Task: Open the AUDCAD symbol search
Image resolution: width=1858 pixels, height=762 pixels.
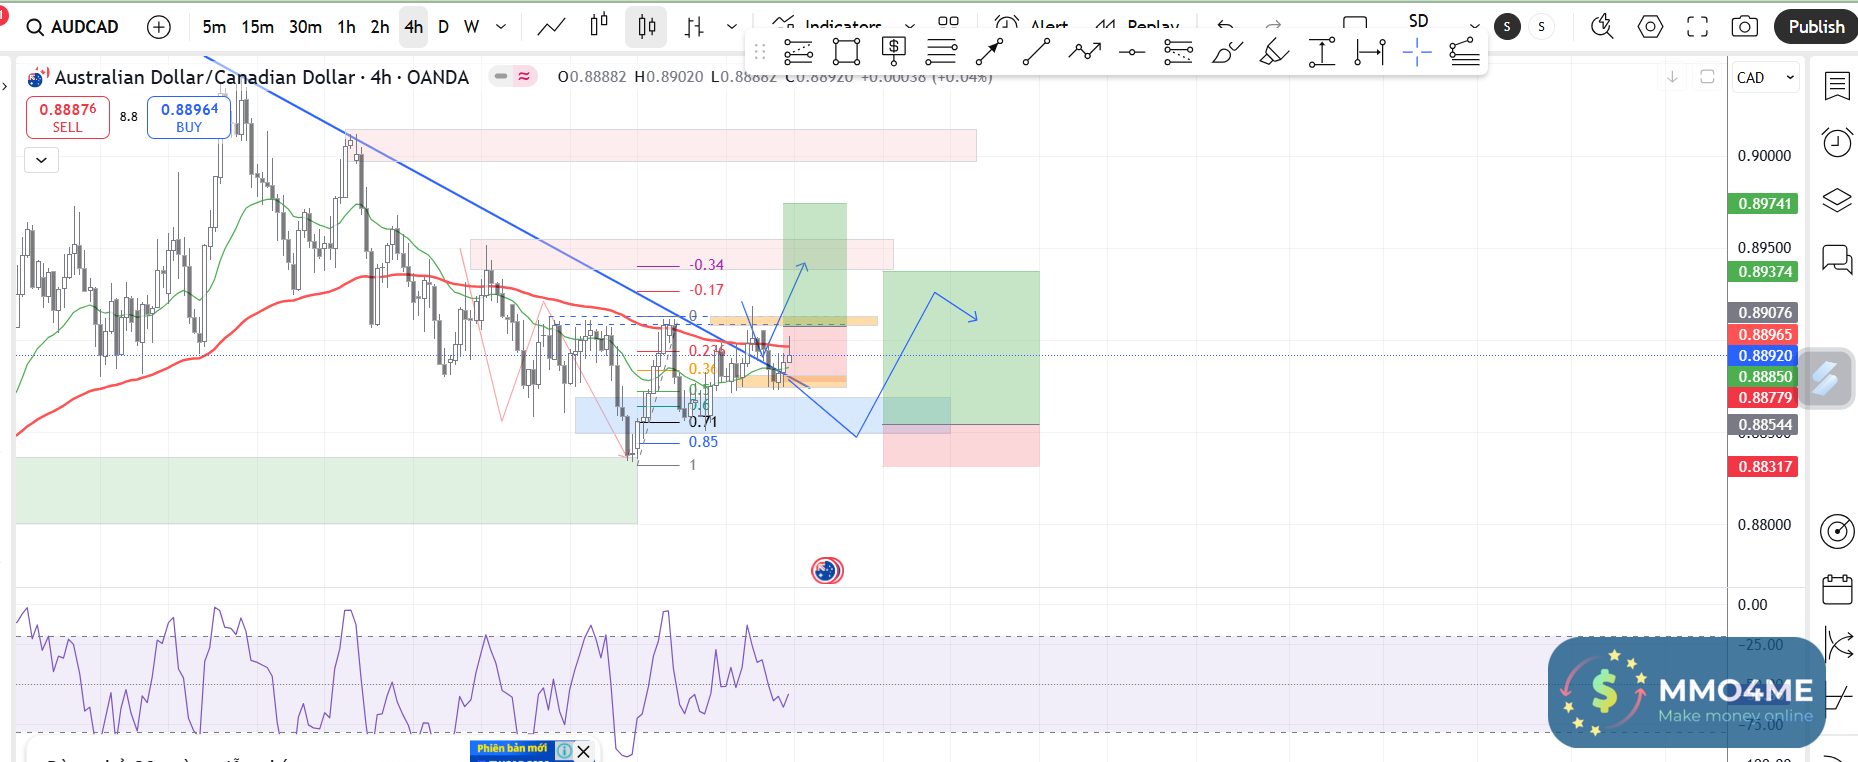Action: 72,27
